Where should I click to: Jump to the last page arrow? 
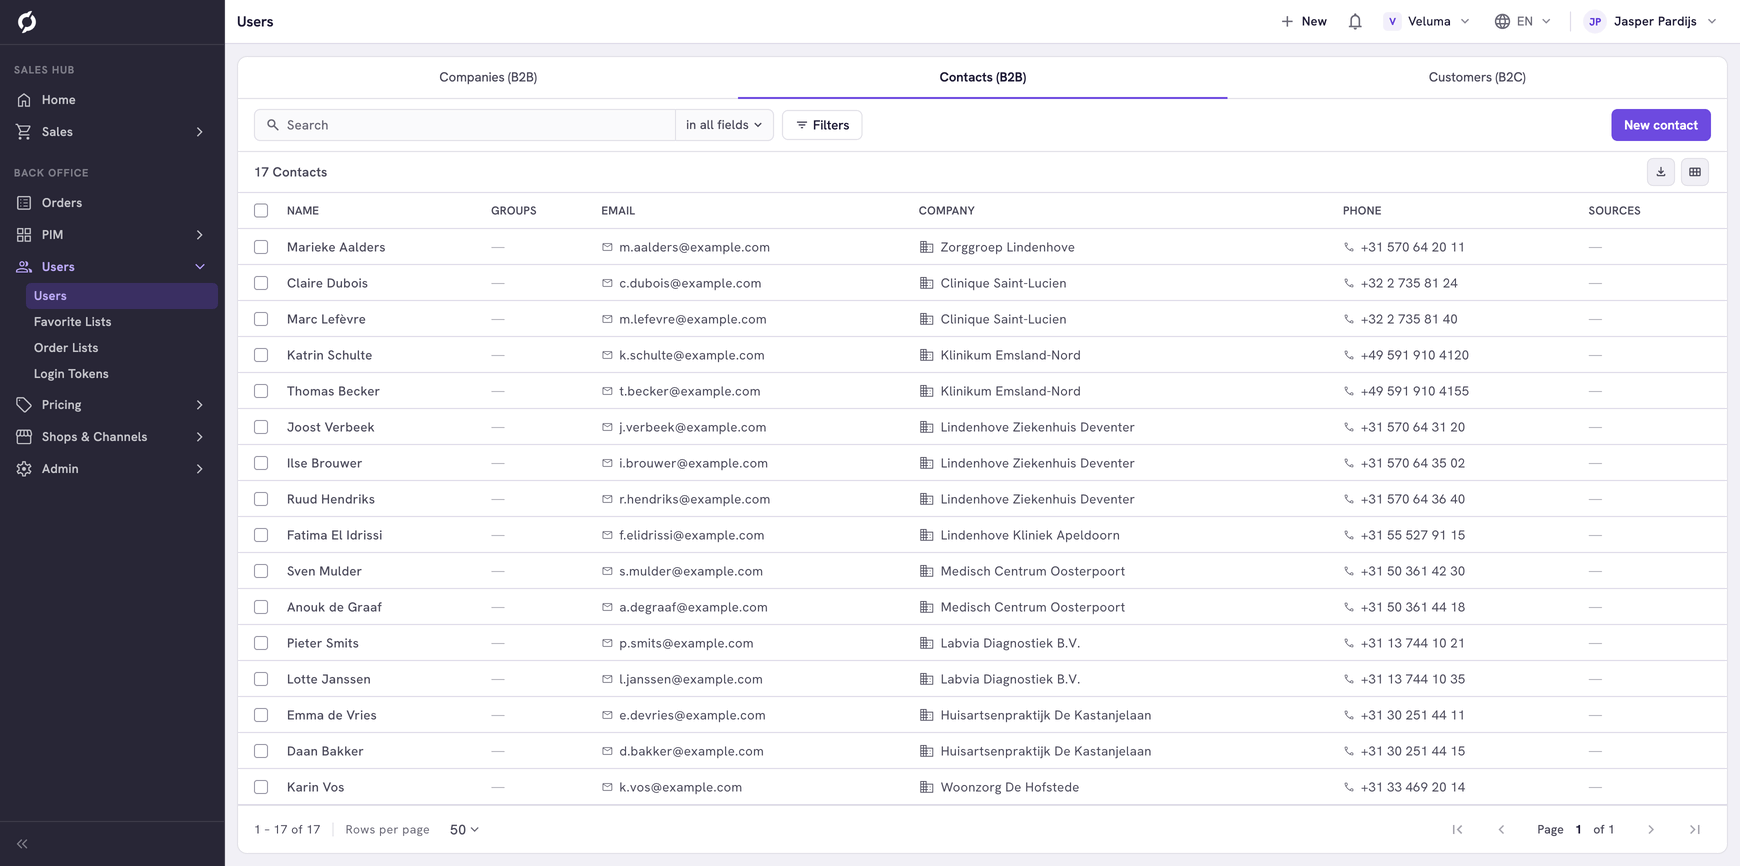1695,830
